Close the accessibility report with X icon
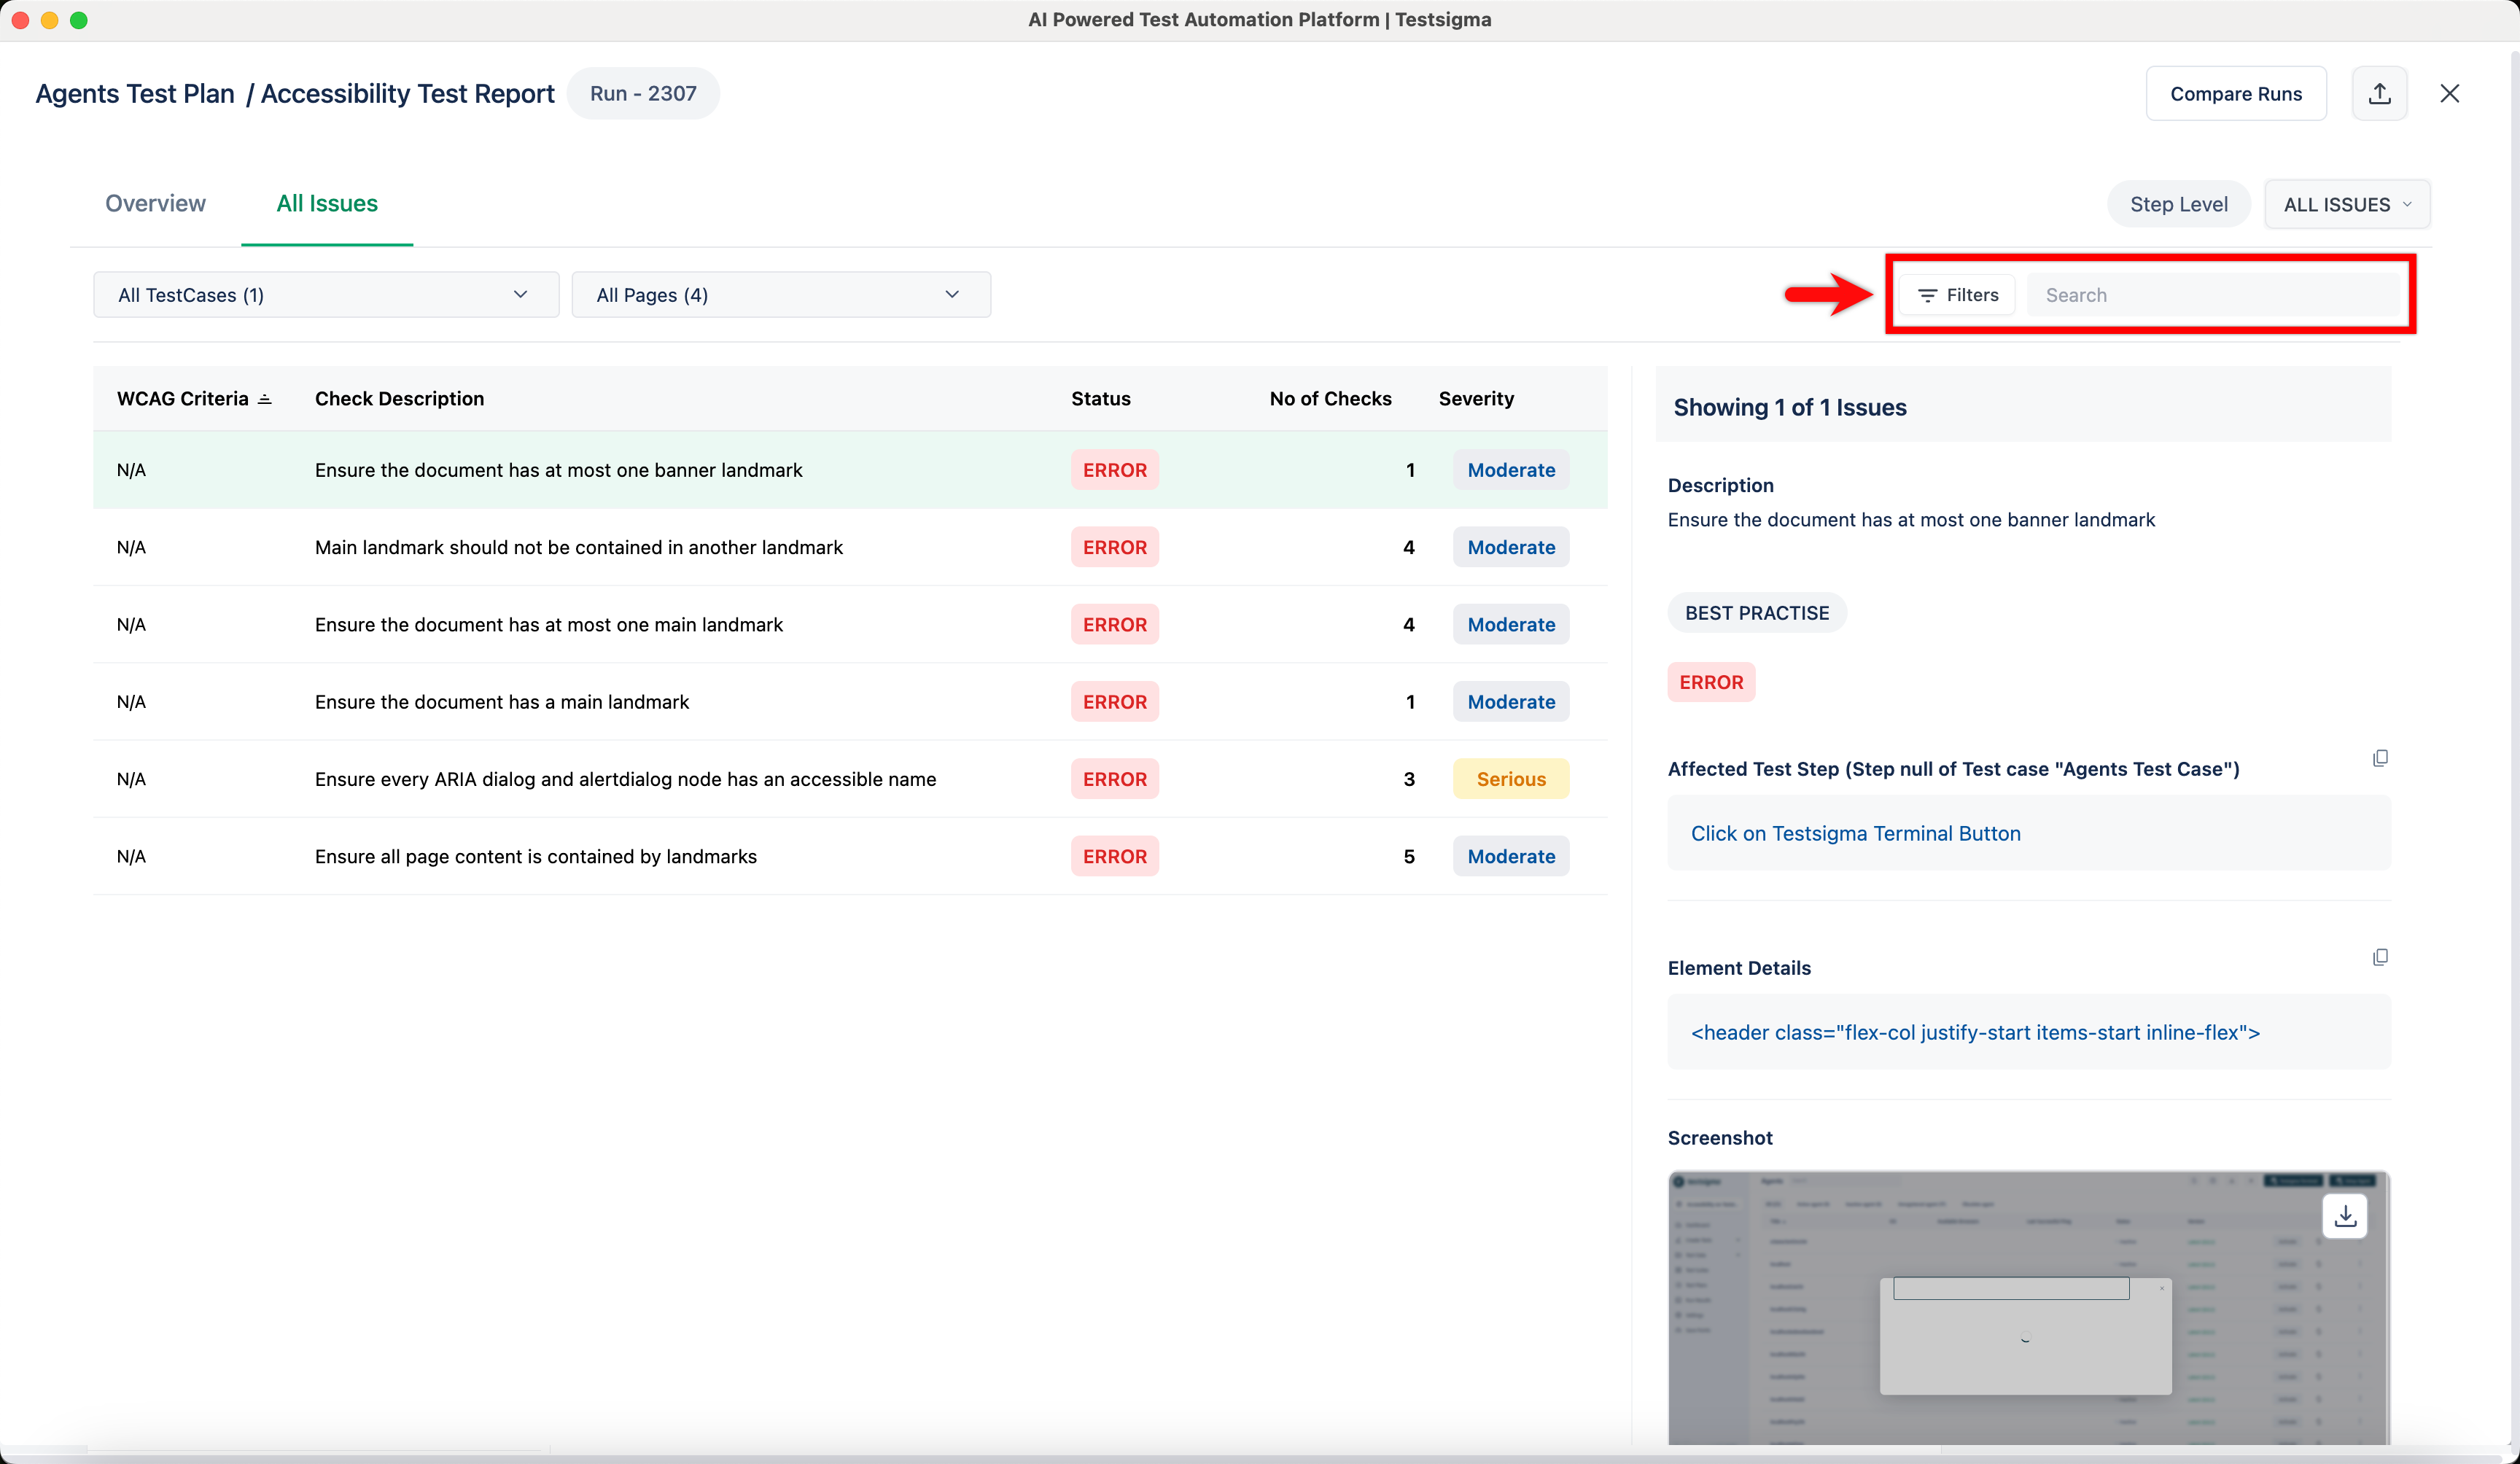 point(2449,94)
